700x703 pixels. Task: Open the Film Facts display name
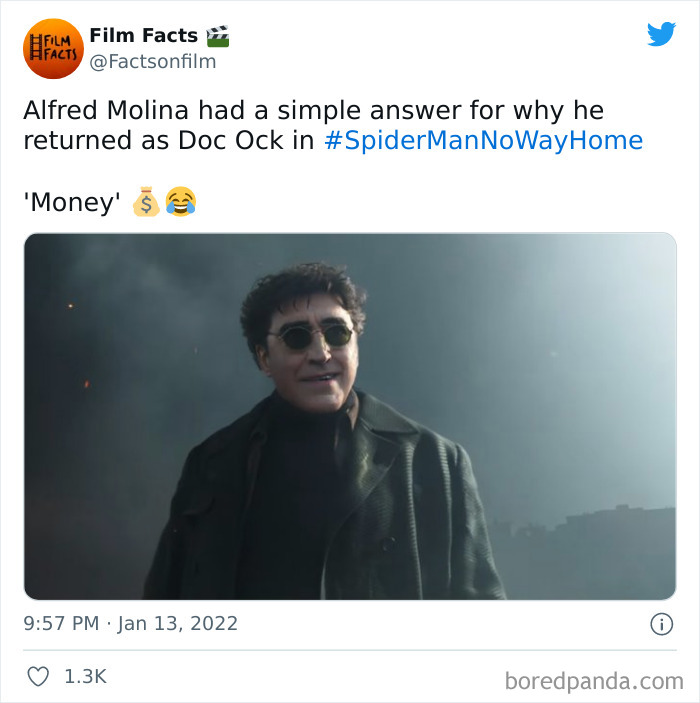[143, 35]
